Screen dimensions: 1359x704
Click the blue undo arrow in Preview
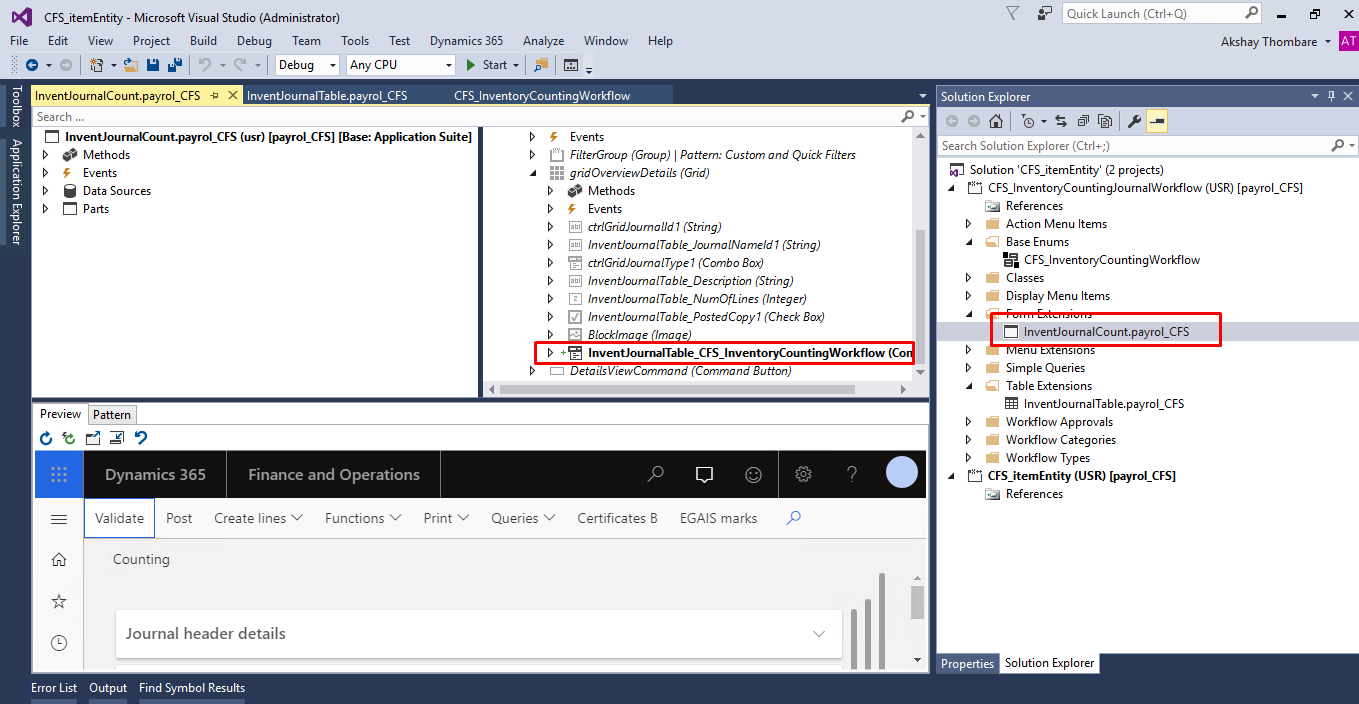pyautogui.click(x=141, y=438)
